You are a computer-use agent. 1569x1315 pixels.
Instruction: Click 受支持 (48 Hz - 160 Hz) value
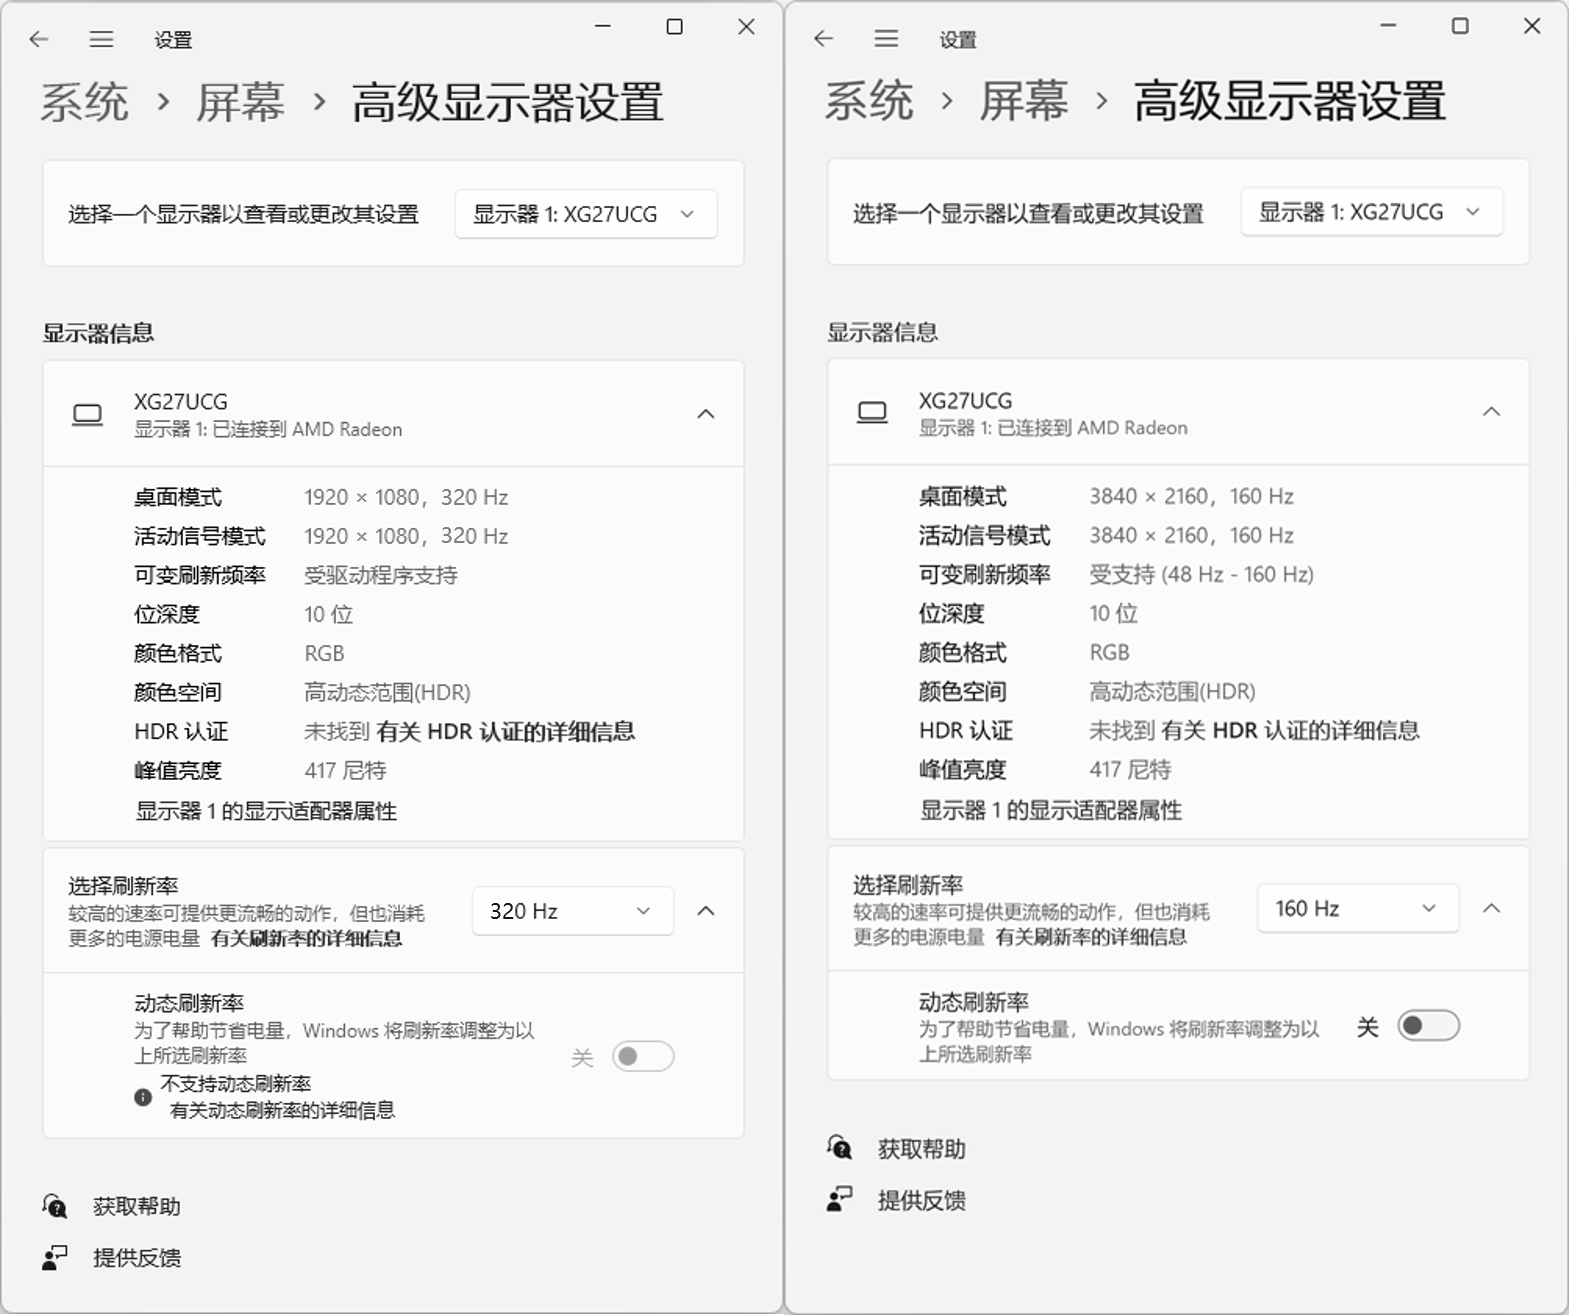pyautogui.click(x=1202, y=575)
